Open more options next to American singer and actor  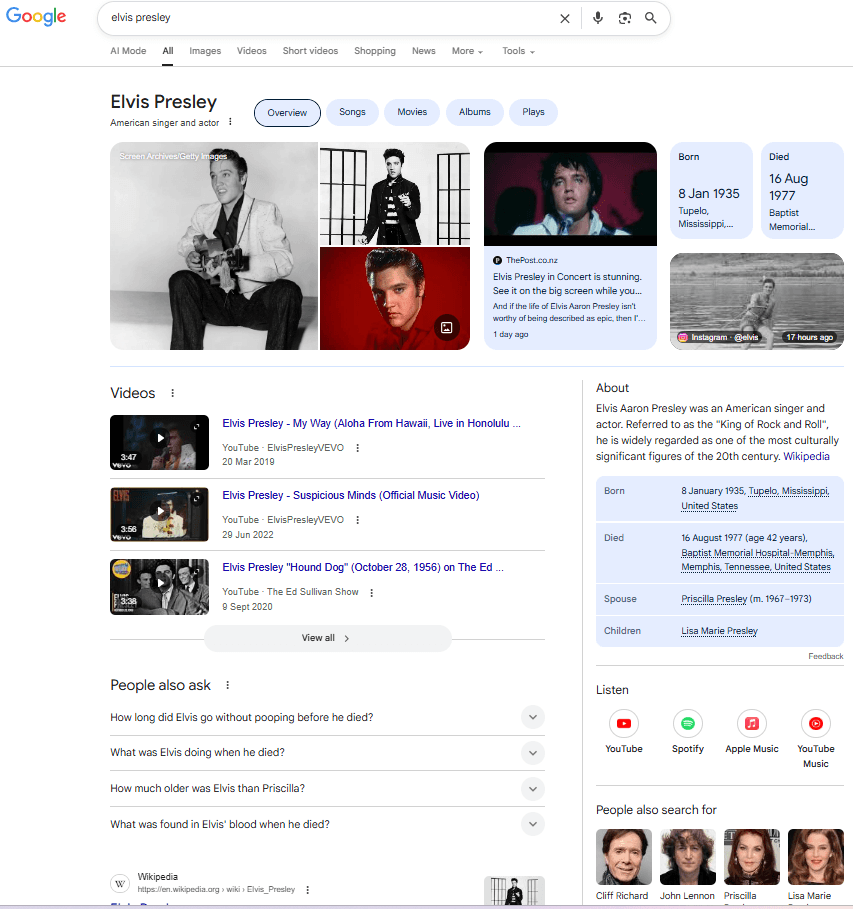(230, 122)
